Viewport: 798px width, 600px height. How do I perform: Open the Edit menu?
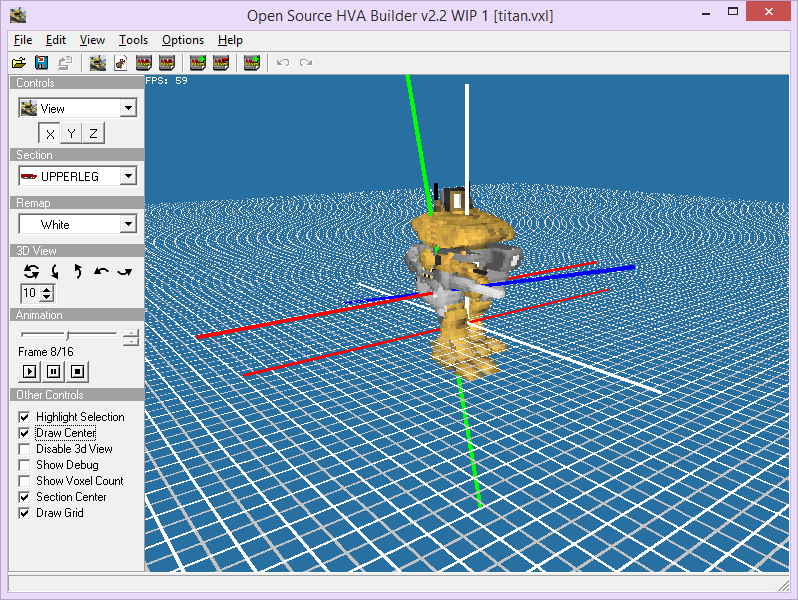(x=55, y=40)
